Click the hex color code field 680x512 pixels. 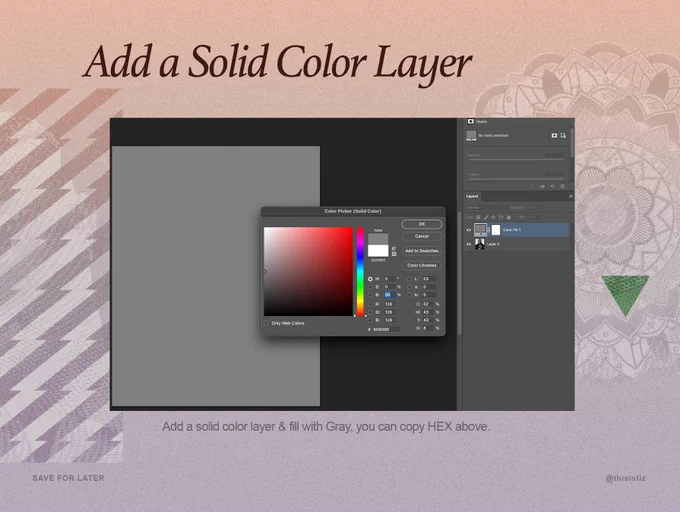coord(387,329)
